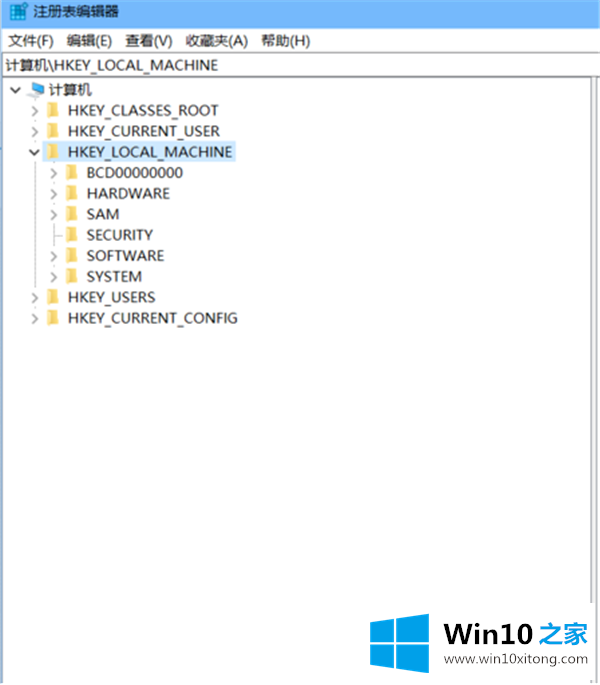Screen dimensions: 600x685
Task: Click the BCD00000000 folder icon
Action: coord(72,173)
